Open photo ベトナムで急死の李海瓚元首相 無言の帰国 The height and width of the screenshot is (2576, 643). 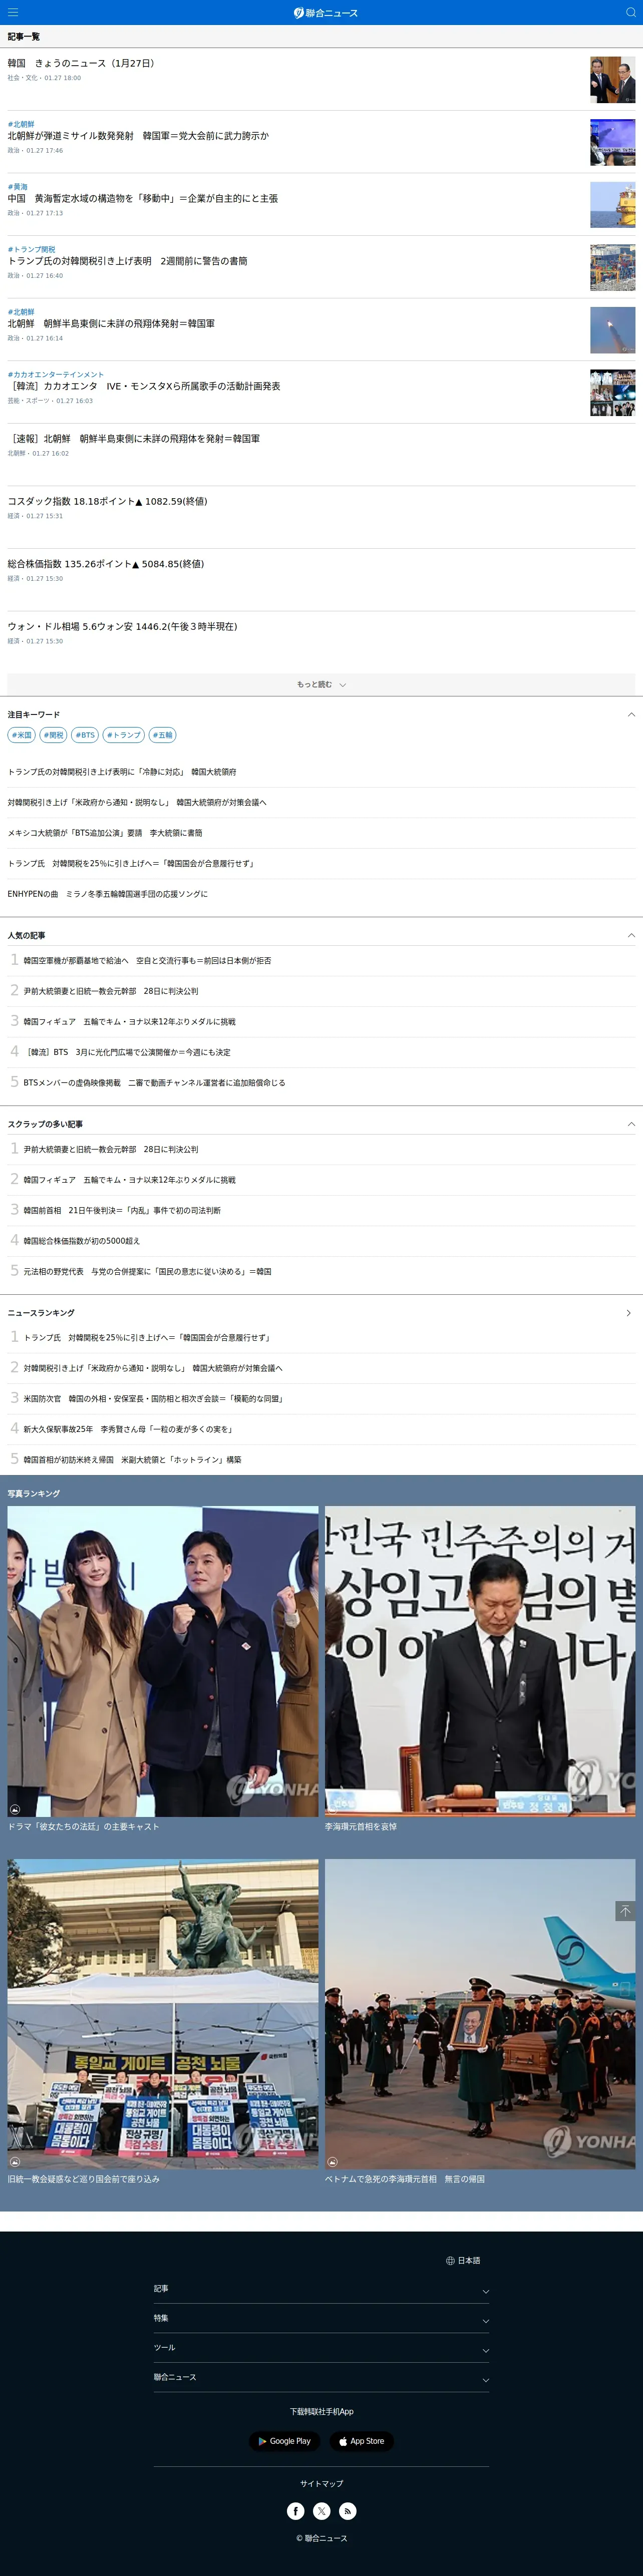[479, 2014]
